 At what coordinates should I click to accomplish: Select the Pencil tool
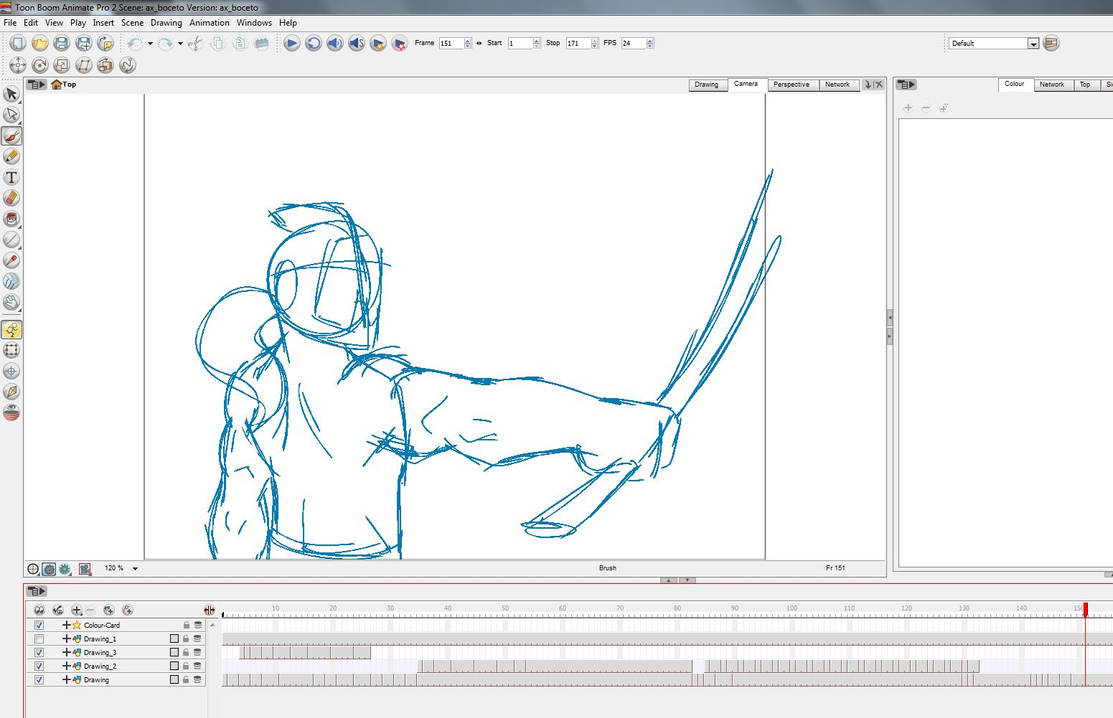[11, 156]
